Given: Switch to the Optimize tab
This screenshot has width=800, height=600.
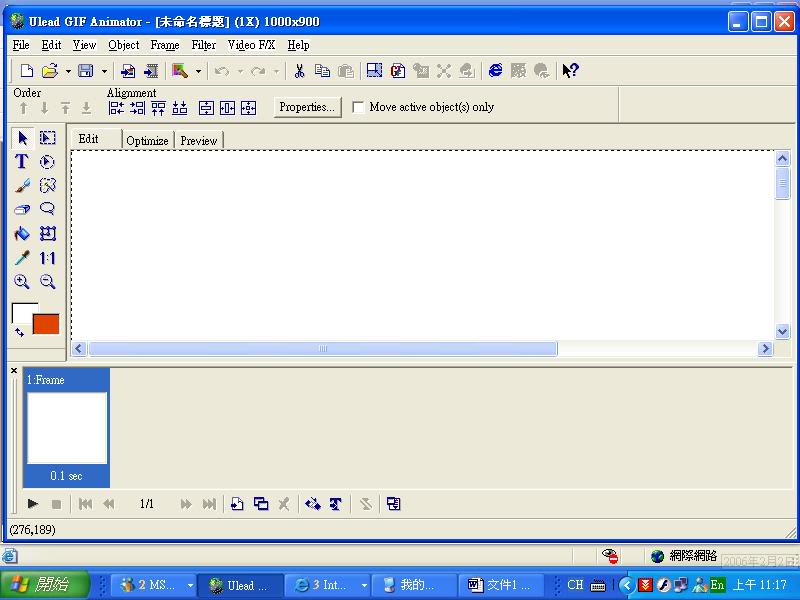Looking at the screenshot, I should click(147, 141).
